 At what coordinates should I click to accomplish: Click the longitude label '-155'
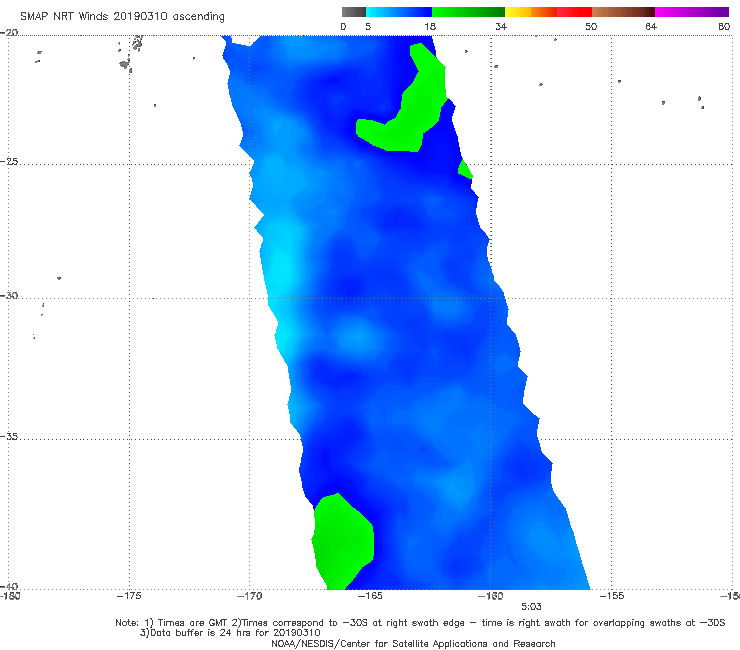coord(612,596)
